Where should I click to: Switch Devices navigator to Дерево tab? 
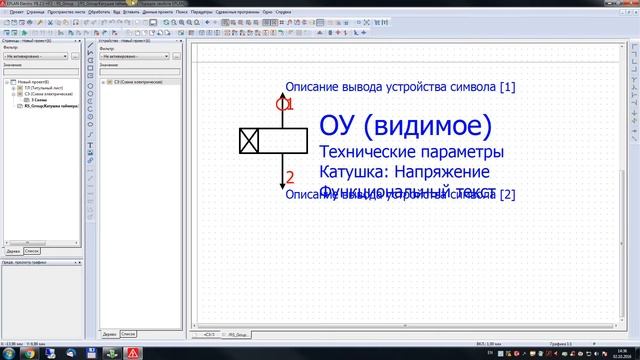[109, 334]
